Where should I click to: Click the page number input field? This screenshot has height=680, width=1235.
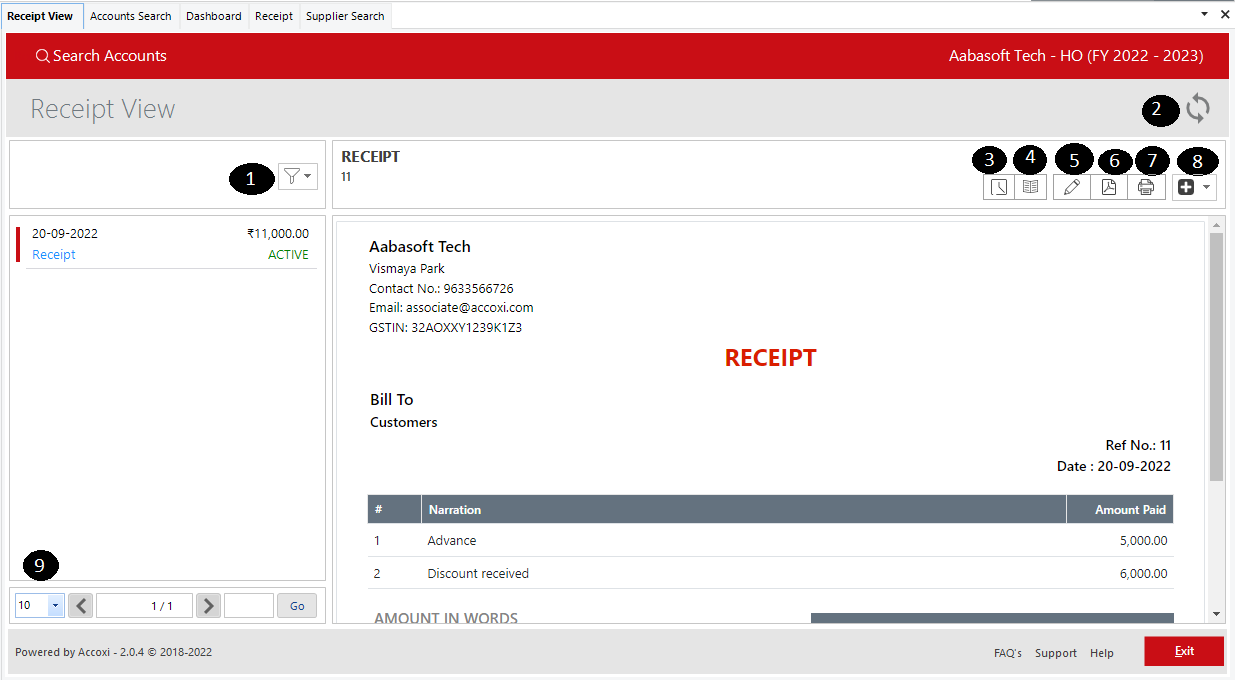tap(249, 605)
